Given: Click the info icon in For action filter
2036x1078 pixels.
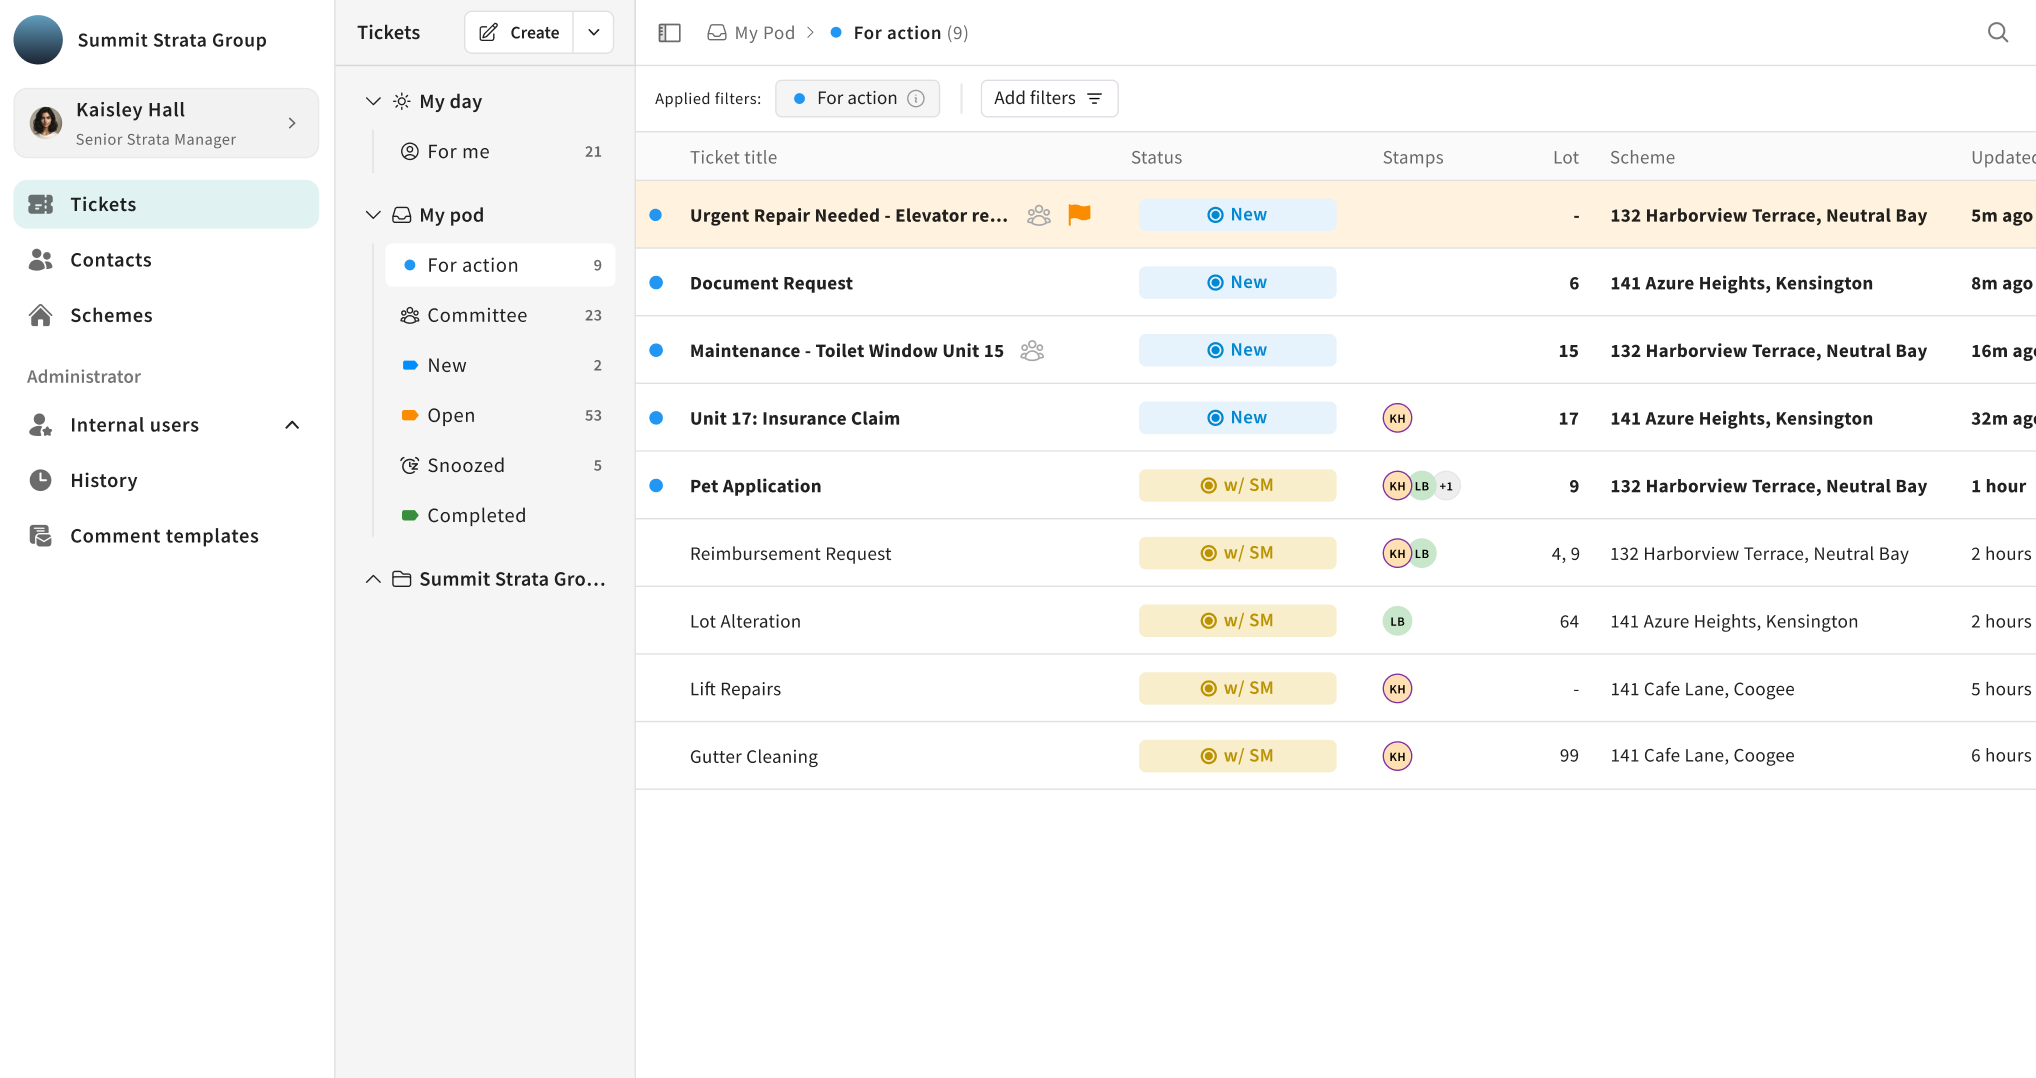Looking at the screenshot, I should (916, 98).
